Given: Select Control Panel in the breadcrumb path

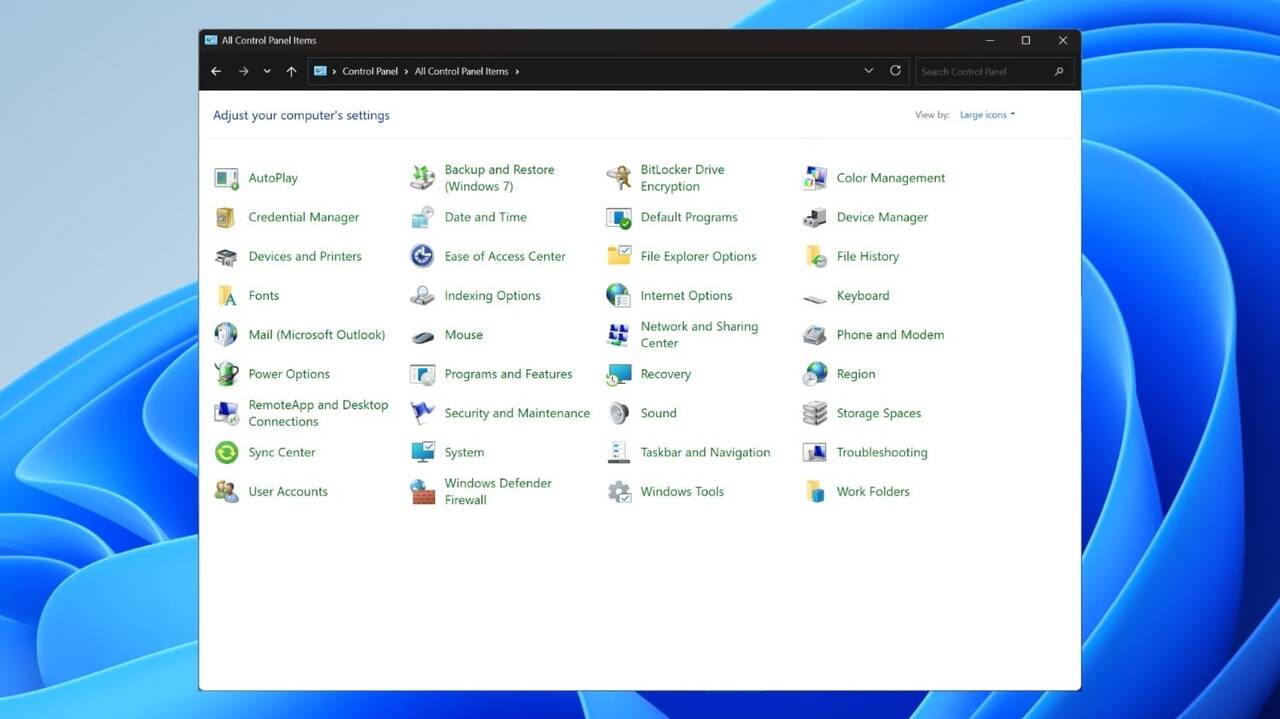Looking at the screenshot, I should point(370,72).
